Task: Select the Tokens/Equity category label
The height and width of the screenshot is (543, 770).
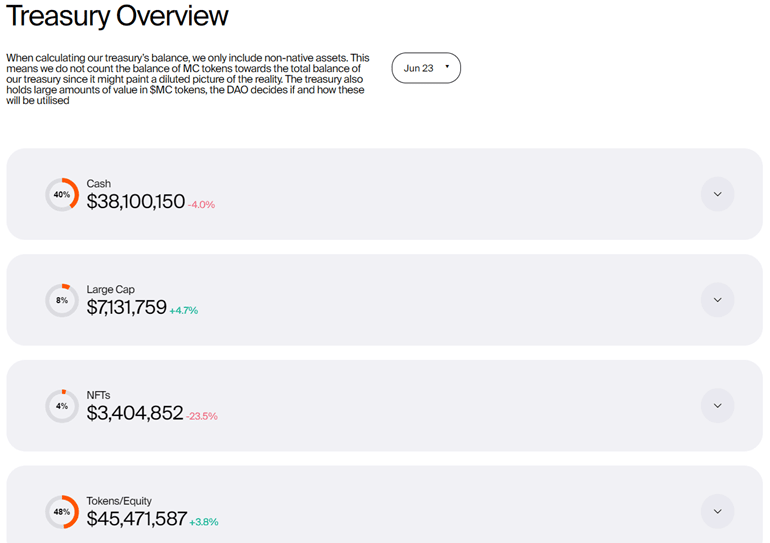Action: click(119, 501)
